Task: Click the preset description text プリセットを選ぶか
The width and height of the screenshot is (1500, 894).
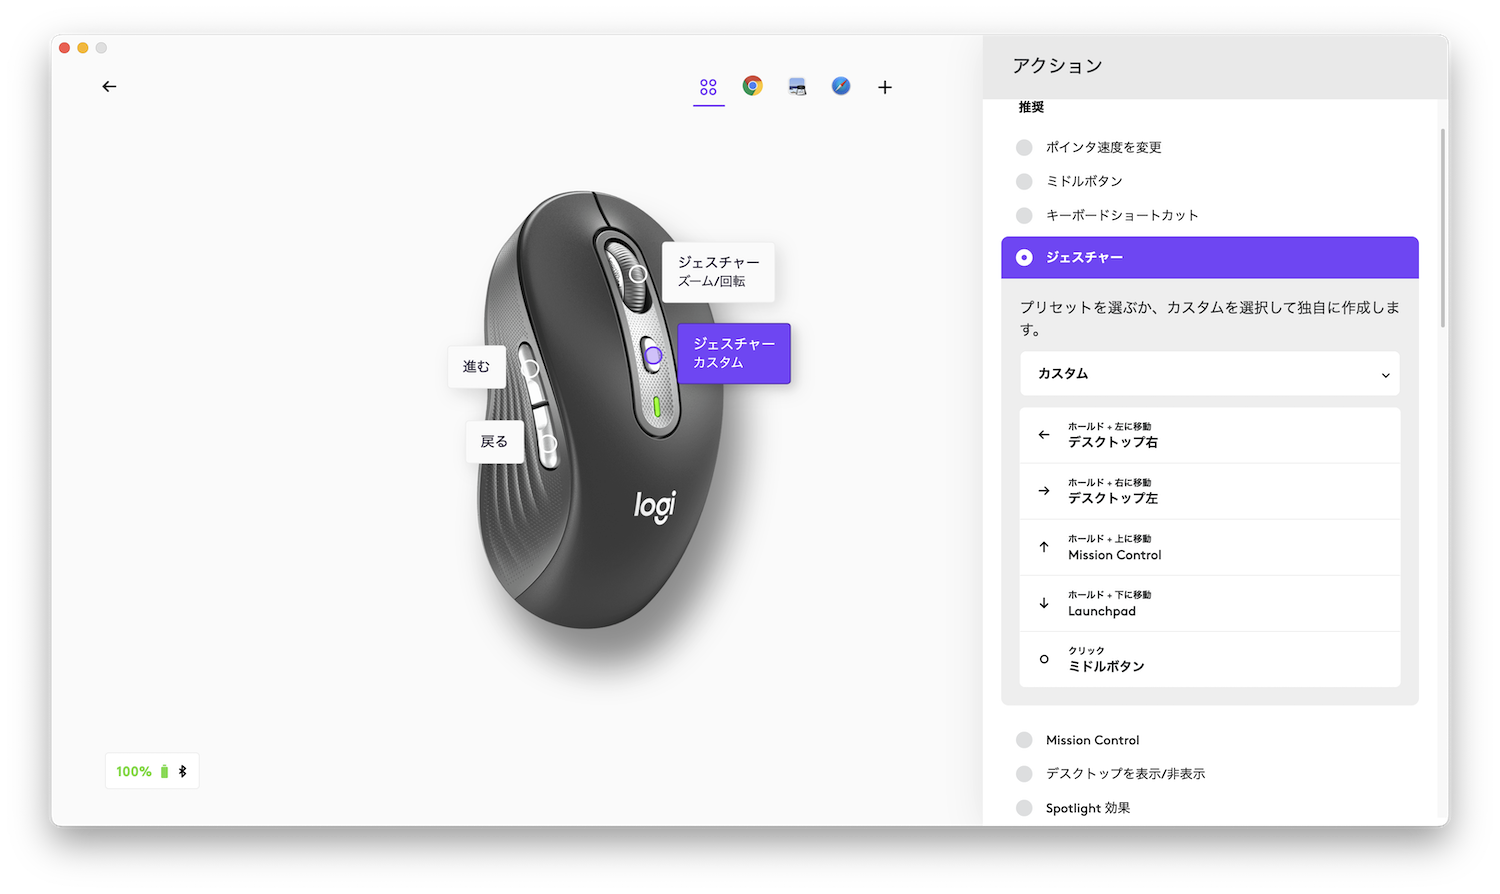Action: (x=1210, y=318)
